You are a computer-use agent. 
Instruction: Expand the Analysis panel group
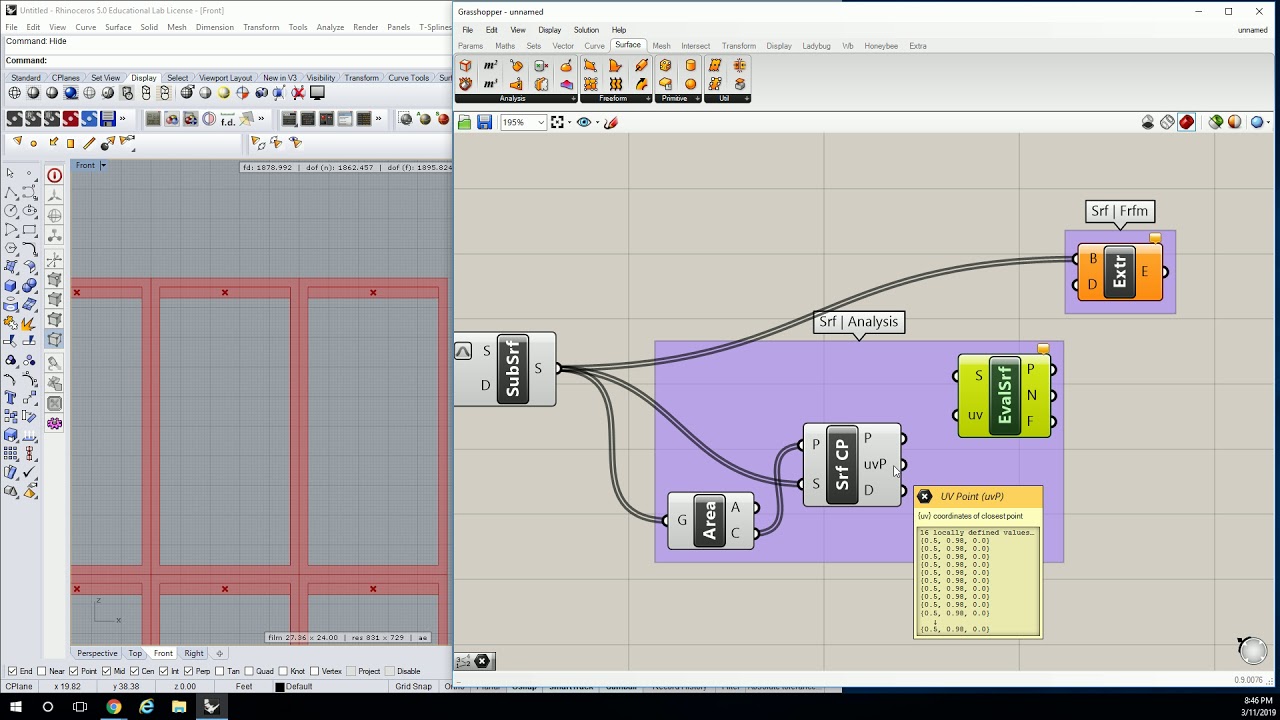pyautogui.click(x=574, y=99)
